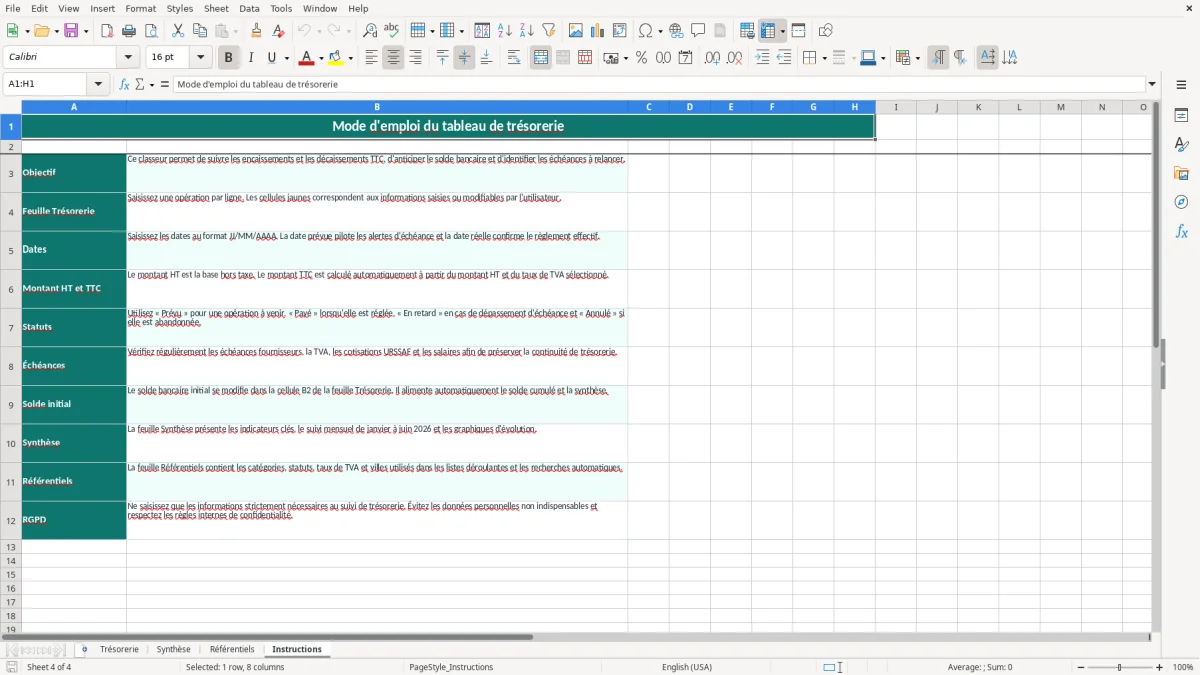The width and height of the screenshot is (1200, 675).
Task: Activate the Clone Formatting paintbrush
Action: pyautogui.click(x=257, y=31)
